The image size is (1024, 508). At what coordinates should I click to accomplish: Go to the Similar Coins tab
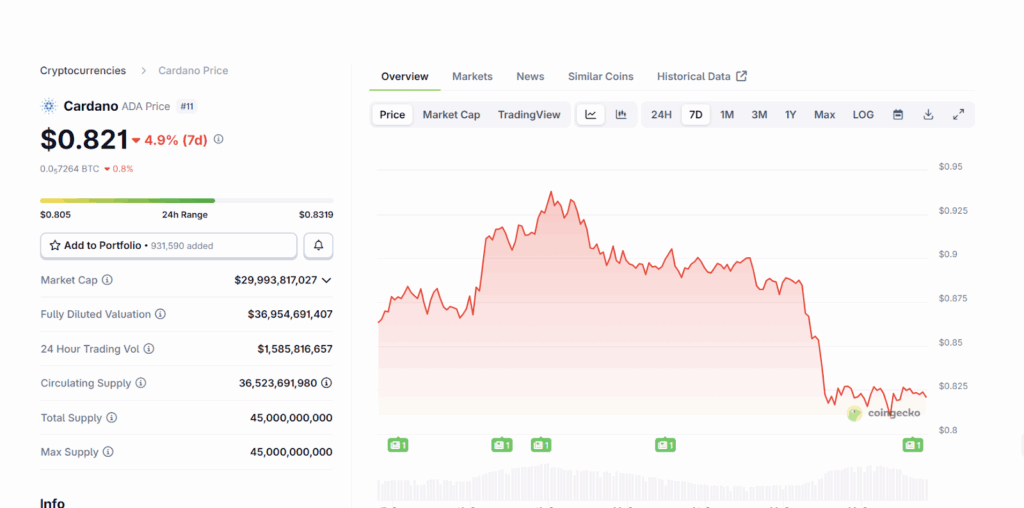pyautogui.click(x=600, y=77)
